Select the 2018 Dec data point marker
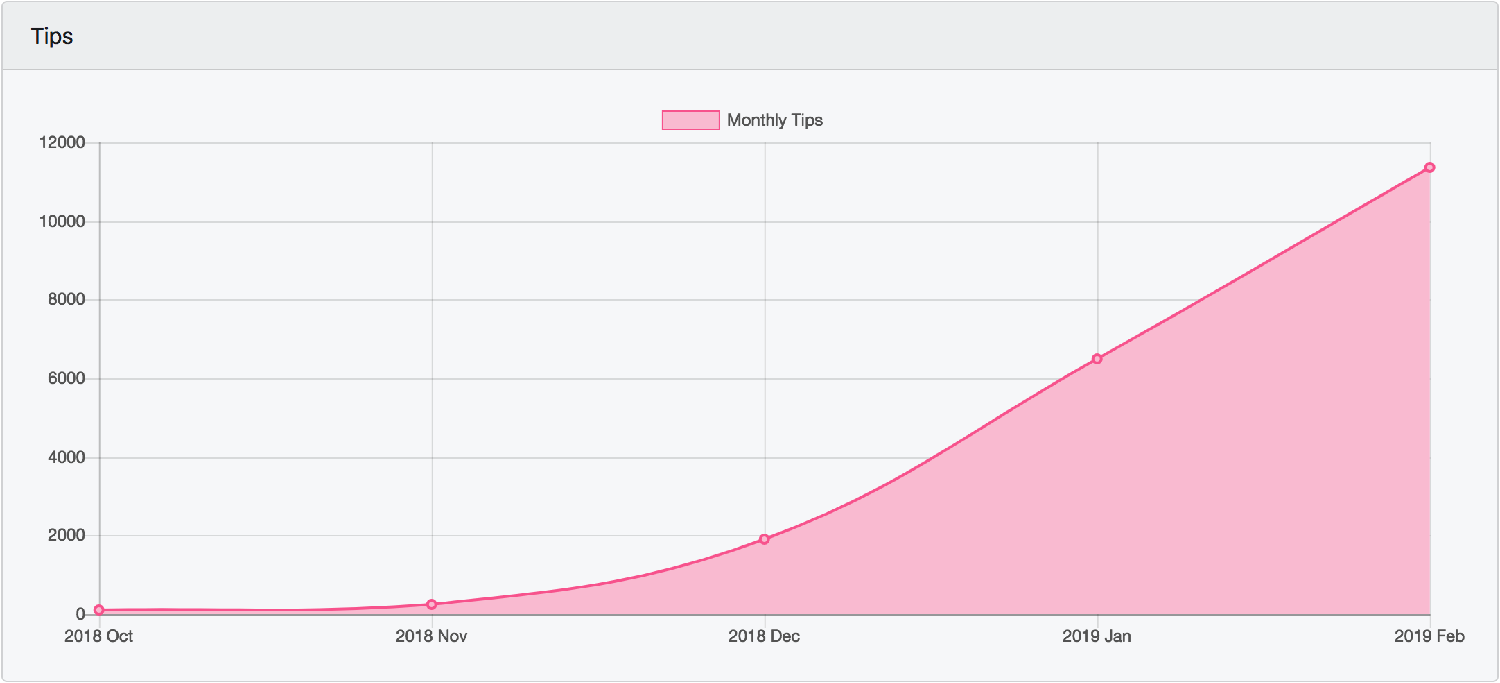This screenshot has height=683, width=1500. (763, 539)
